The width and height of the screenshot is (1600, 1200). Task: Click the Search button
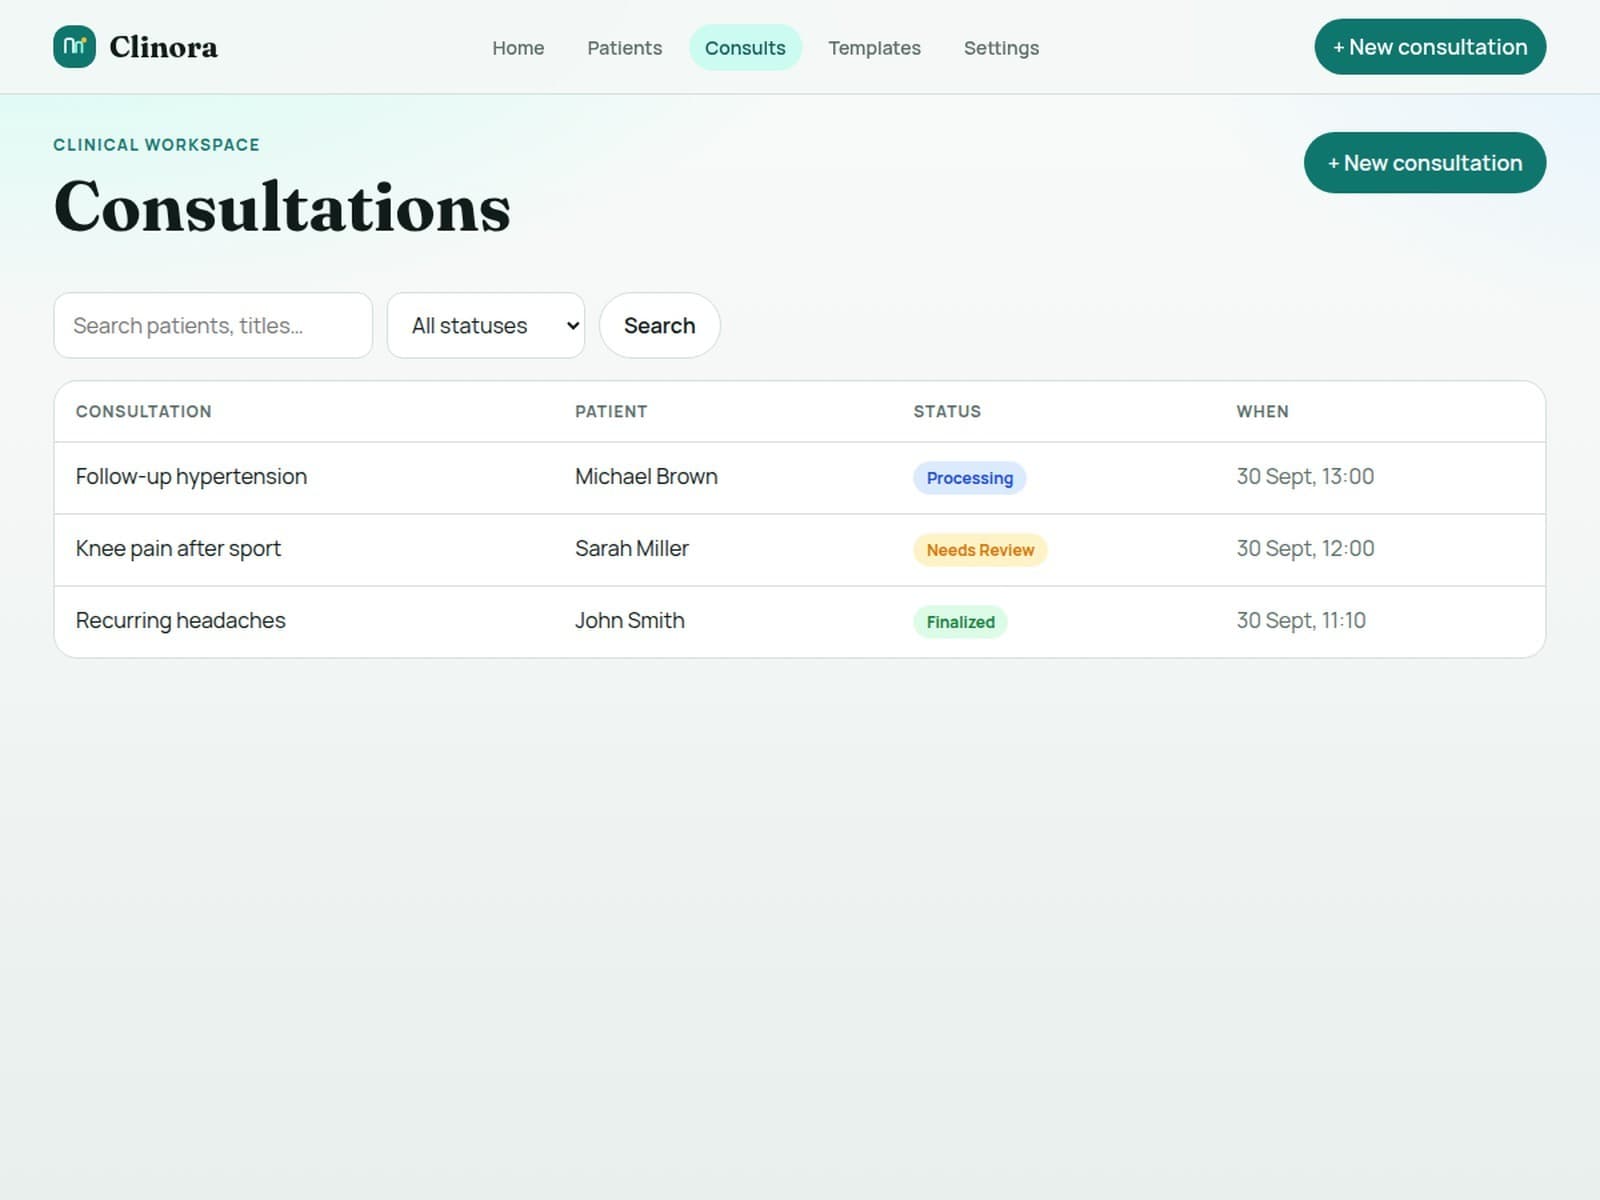660,325
